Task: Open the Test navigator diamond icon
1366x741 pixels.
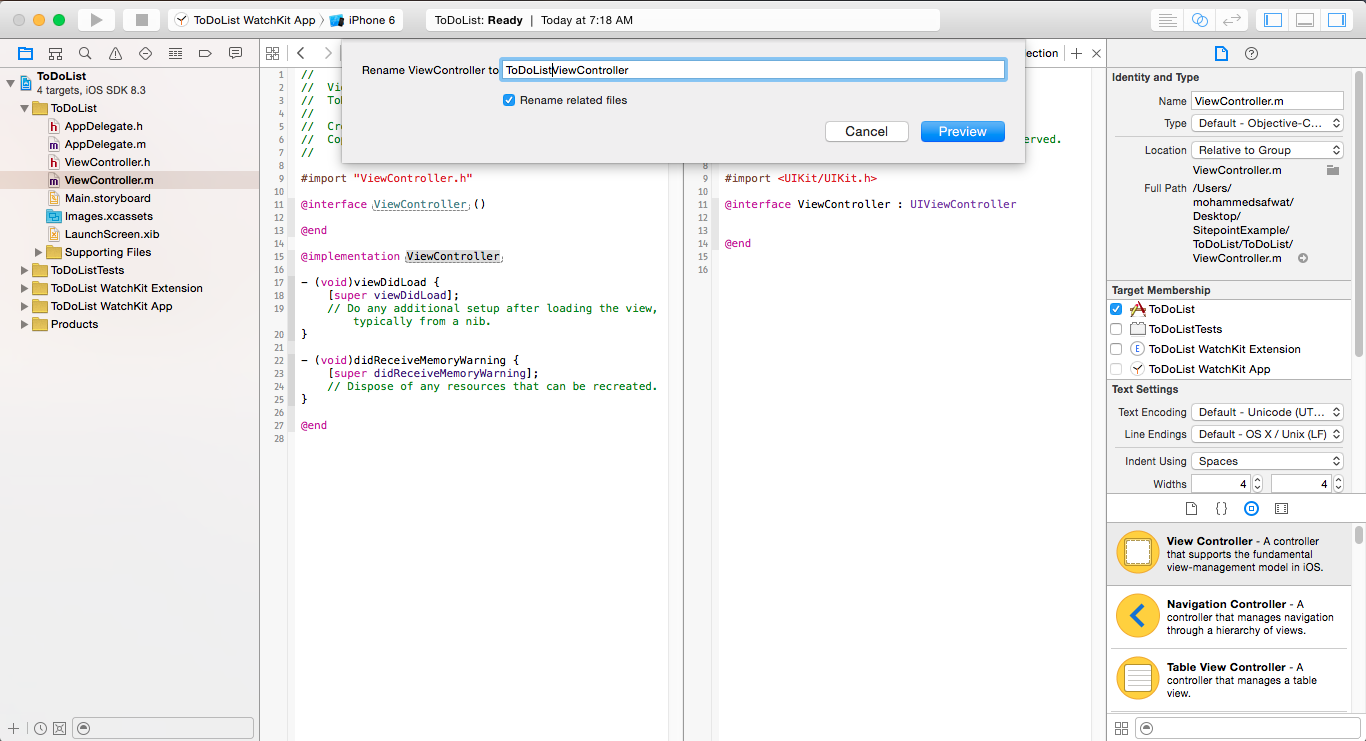Action: tap(145, 53)
